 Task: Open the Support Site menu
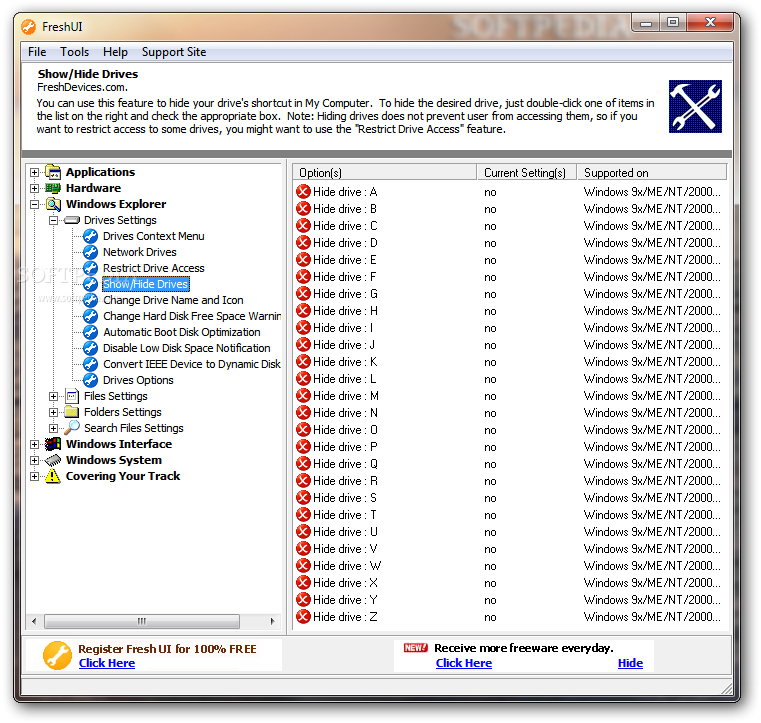(x=174, y=52)
